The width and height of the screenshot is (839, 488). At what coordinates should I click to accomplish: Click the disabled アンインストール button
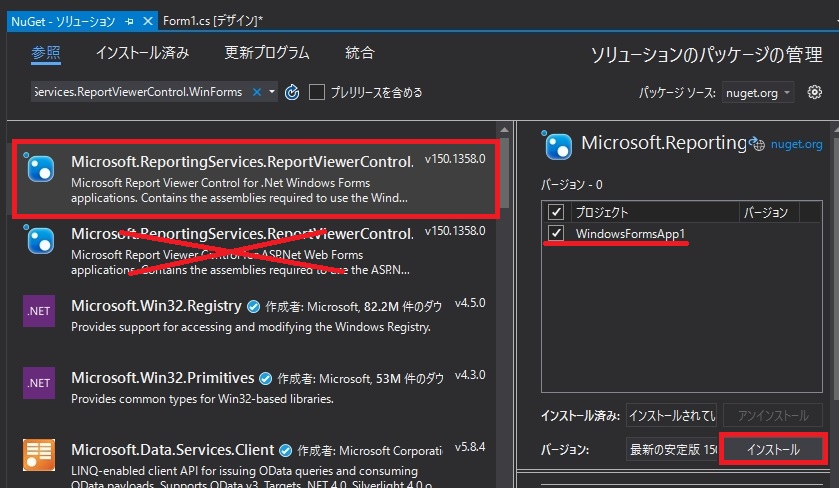773,416
